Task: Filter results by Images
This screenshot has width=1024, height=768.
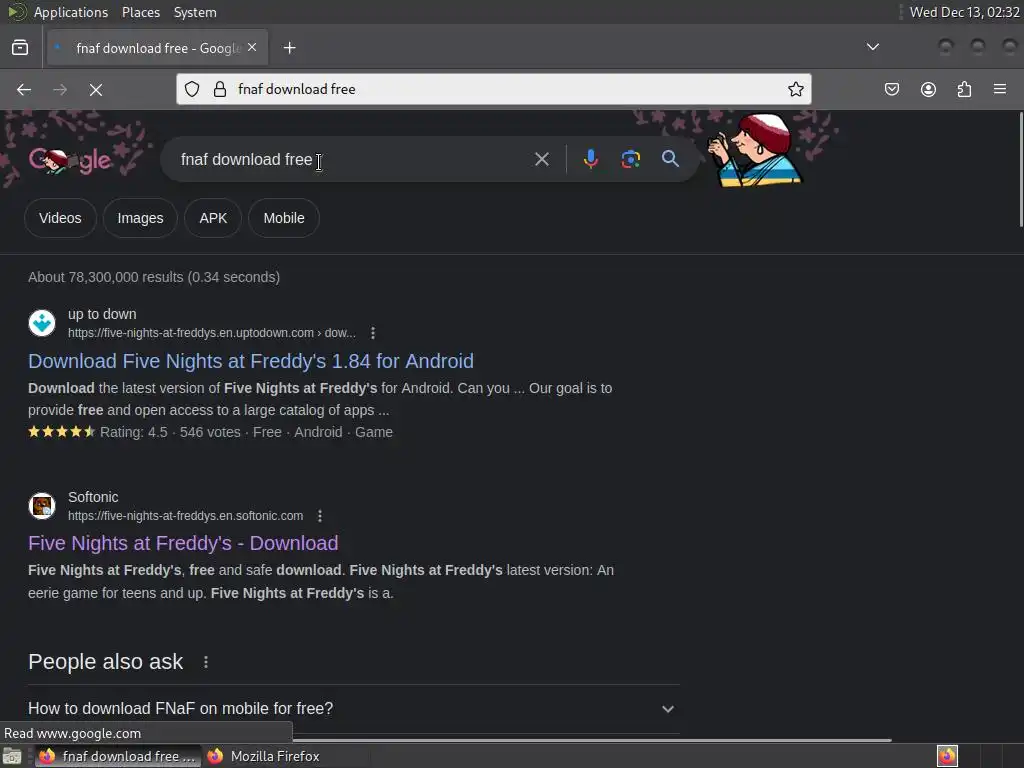Action: pyautogui.click(x=140, y=218)
